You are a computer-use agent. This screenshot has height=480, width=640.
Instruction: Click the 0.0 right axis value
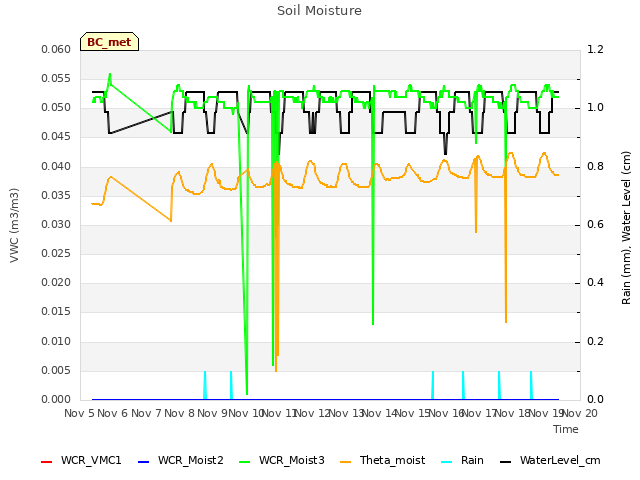[595, 400]
